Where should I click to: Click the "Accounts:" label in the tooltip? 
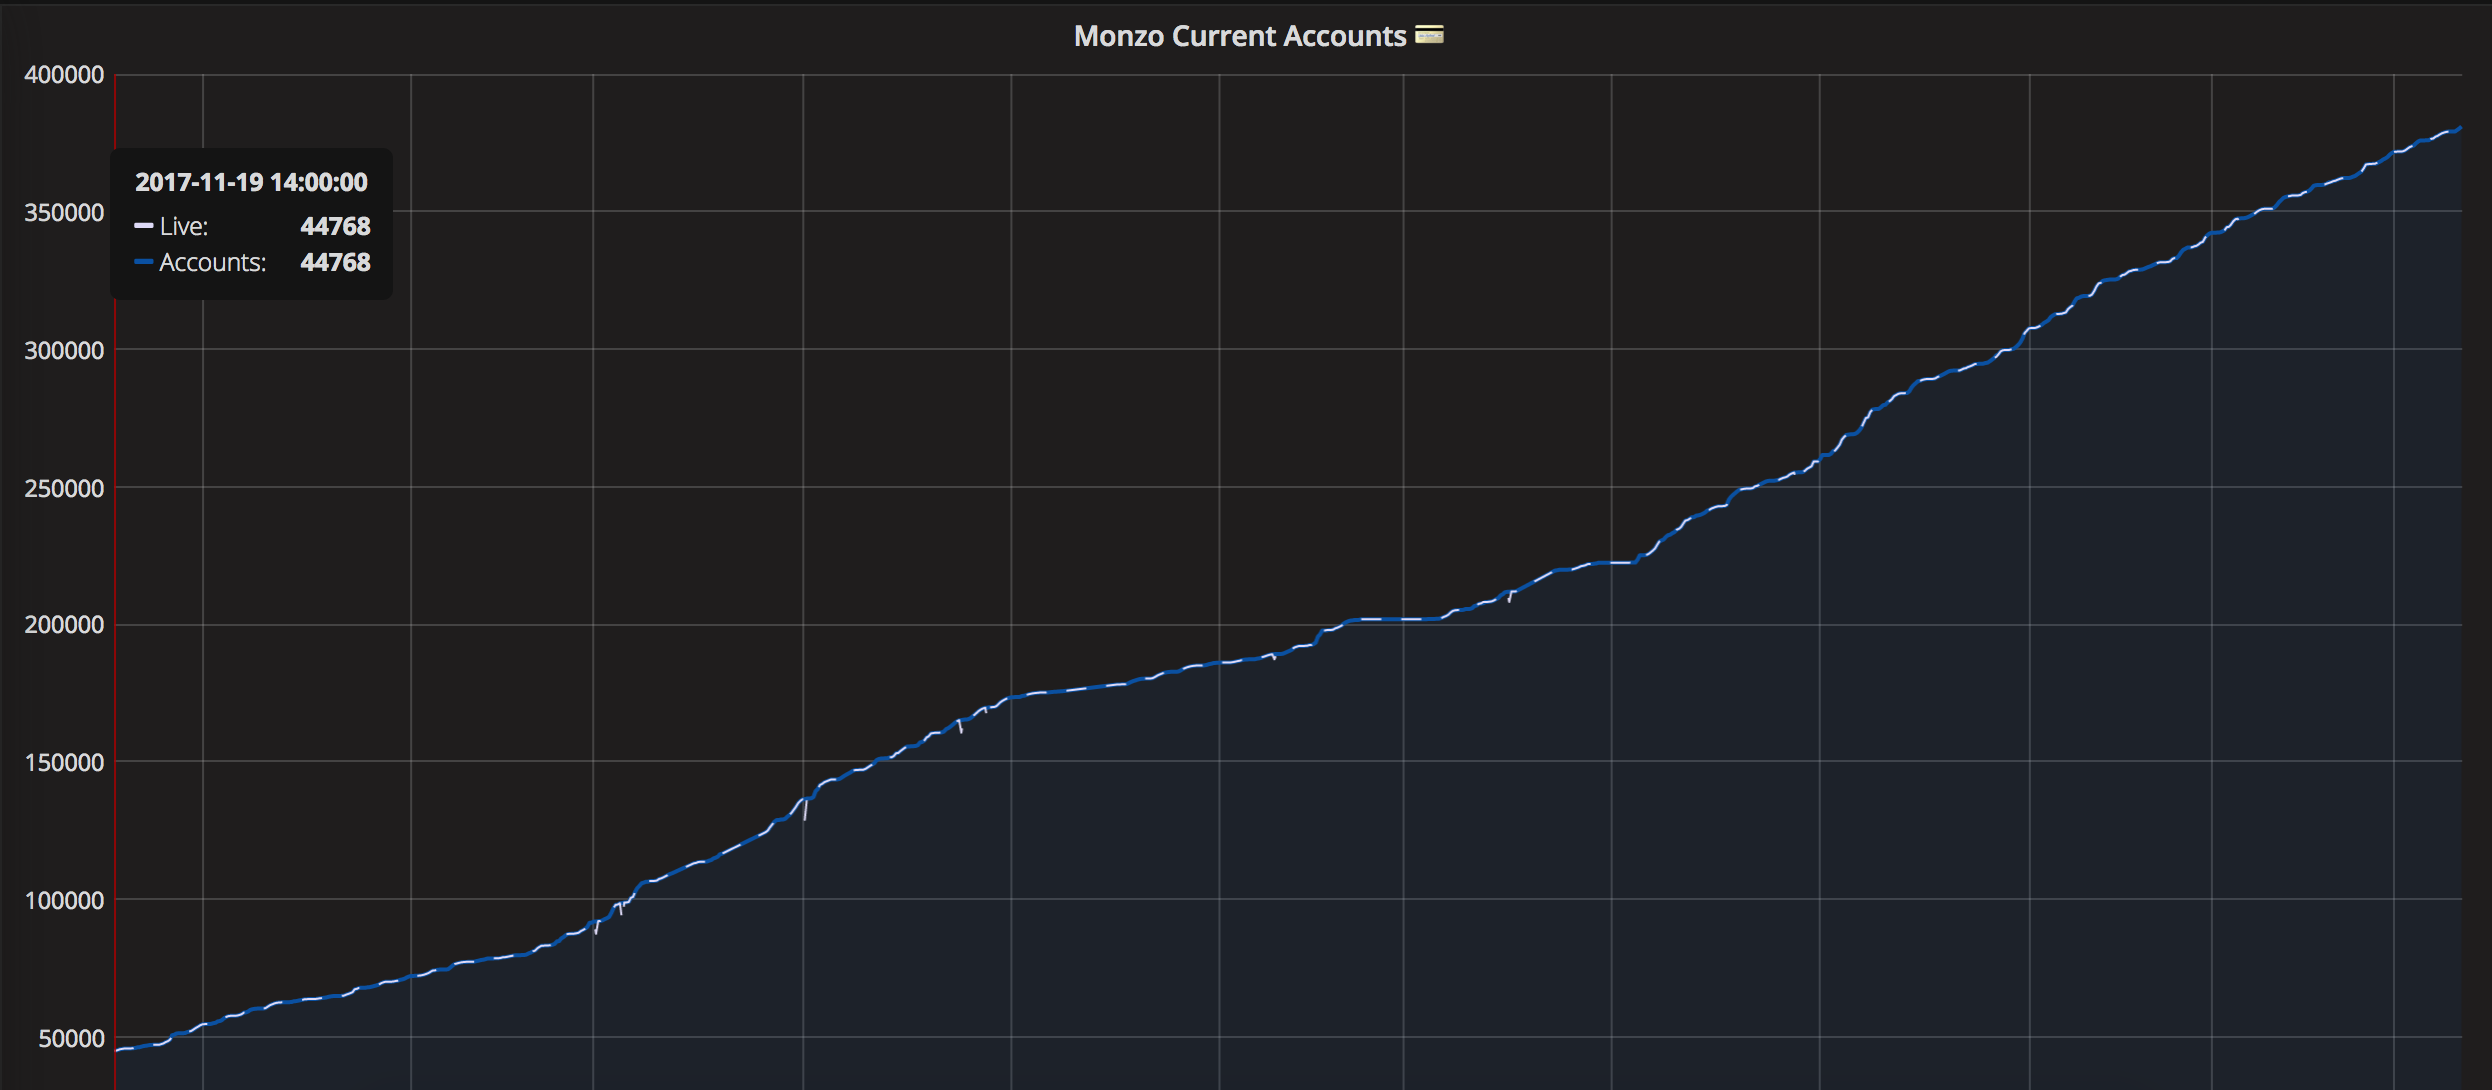point(213,262)
